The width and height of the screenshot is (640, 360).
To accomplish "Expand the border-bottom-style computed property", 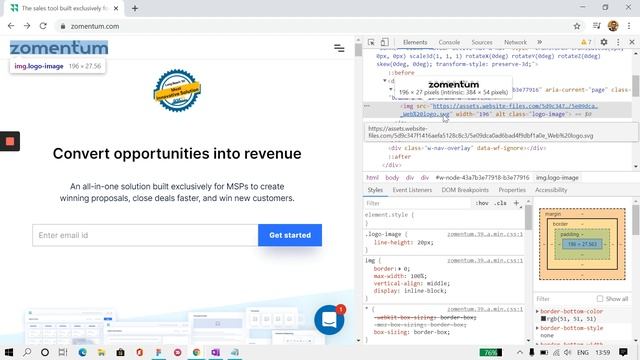I will [x=538, y=328].
